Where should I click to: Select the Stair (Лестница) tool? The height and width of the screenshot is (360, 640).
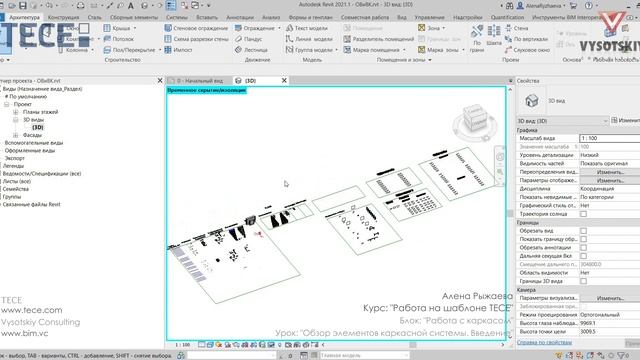coord(251,50)
